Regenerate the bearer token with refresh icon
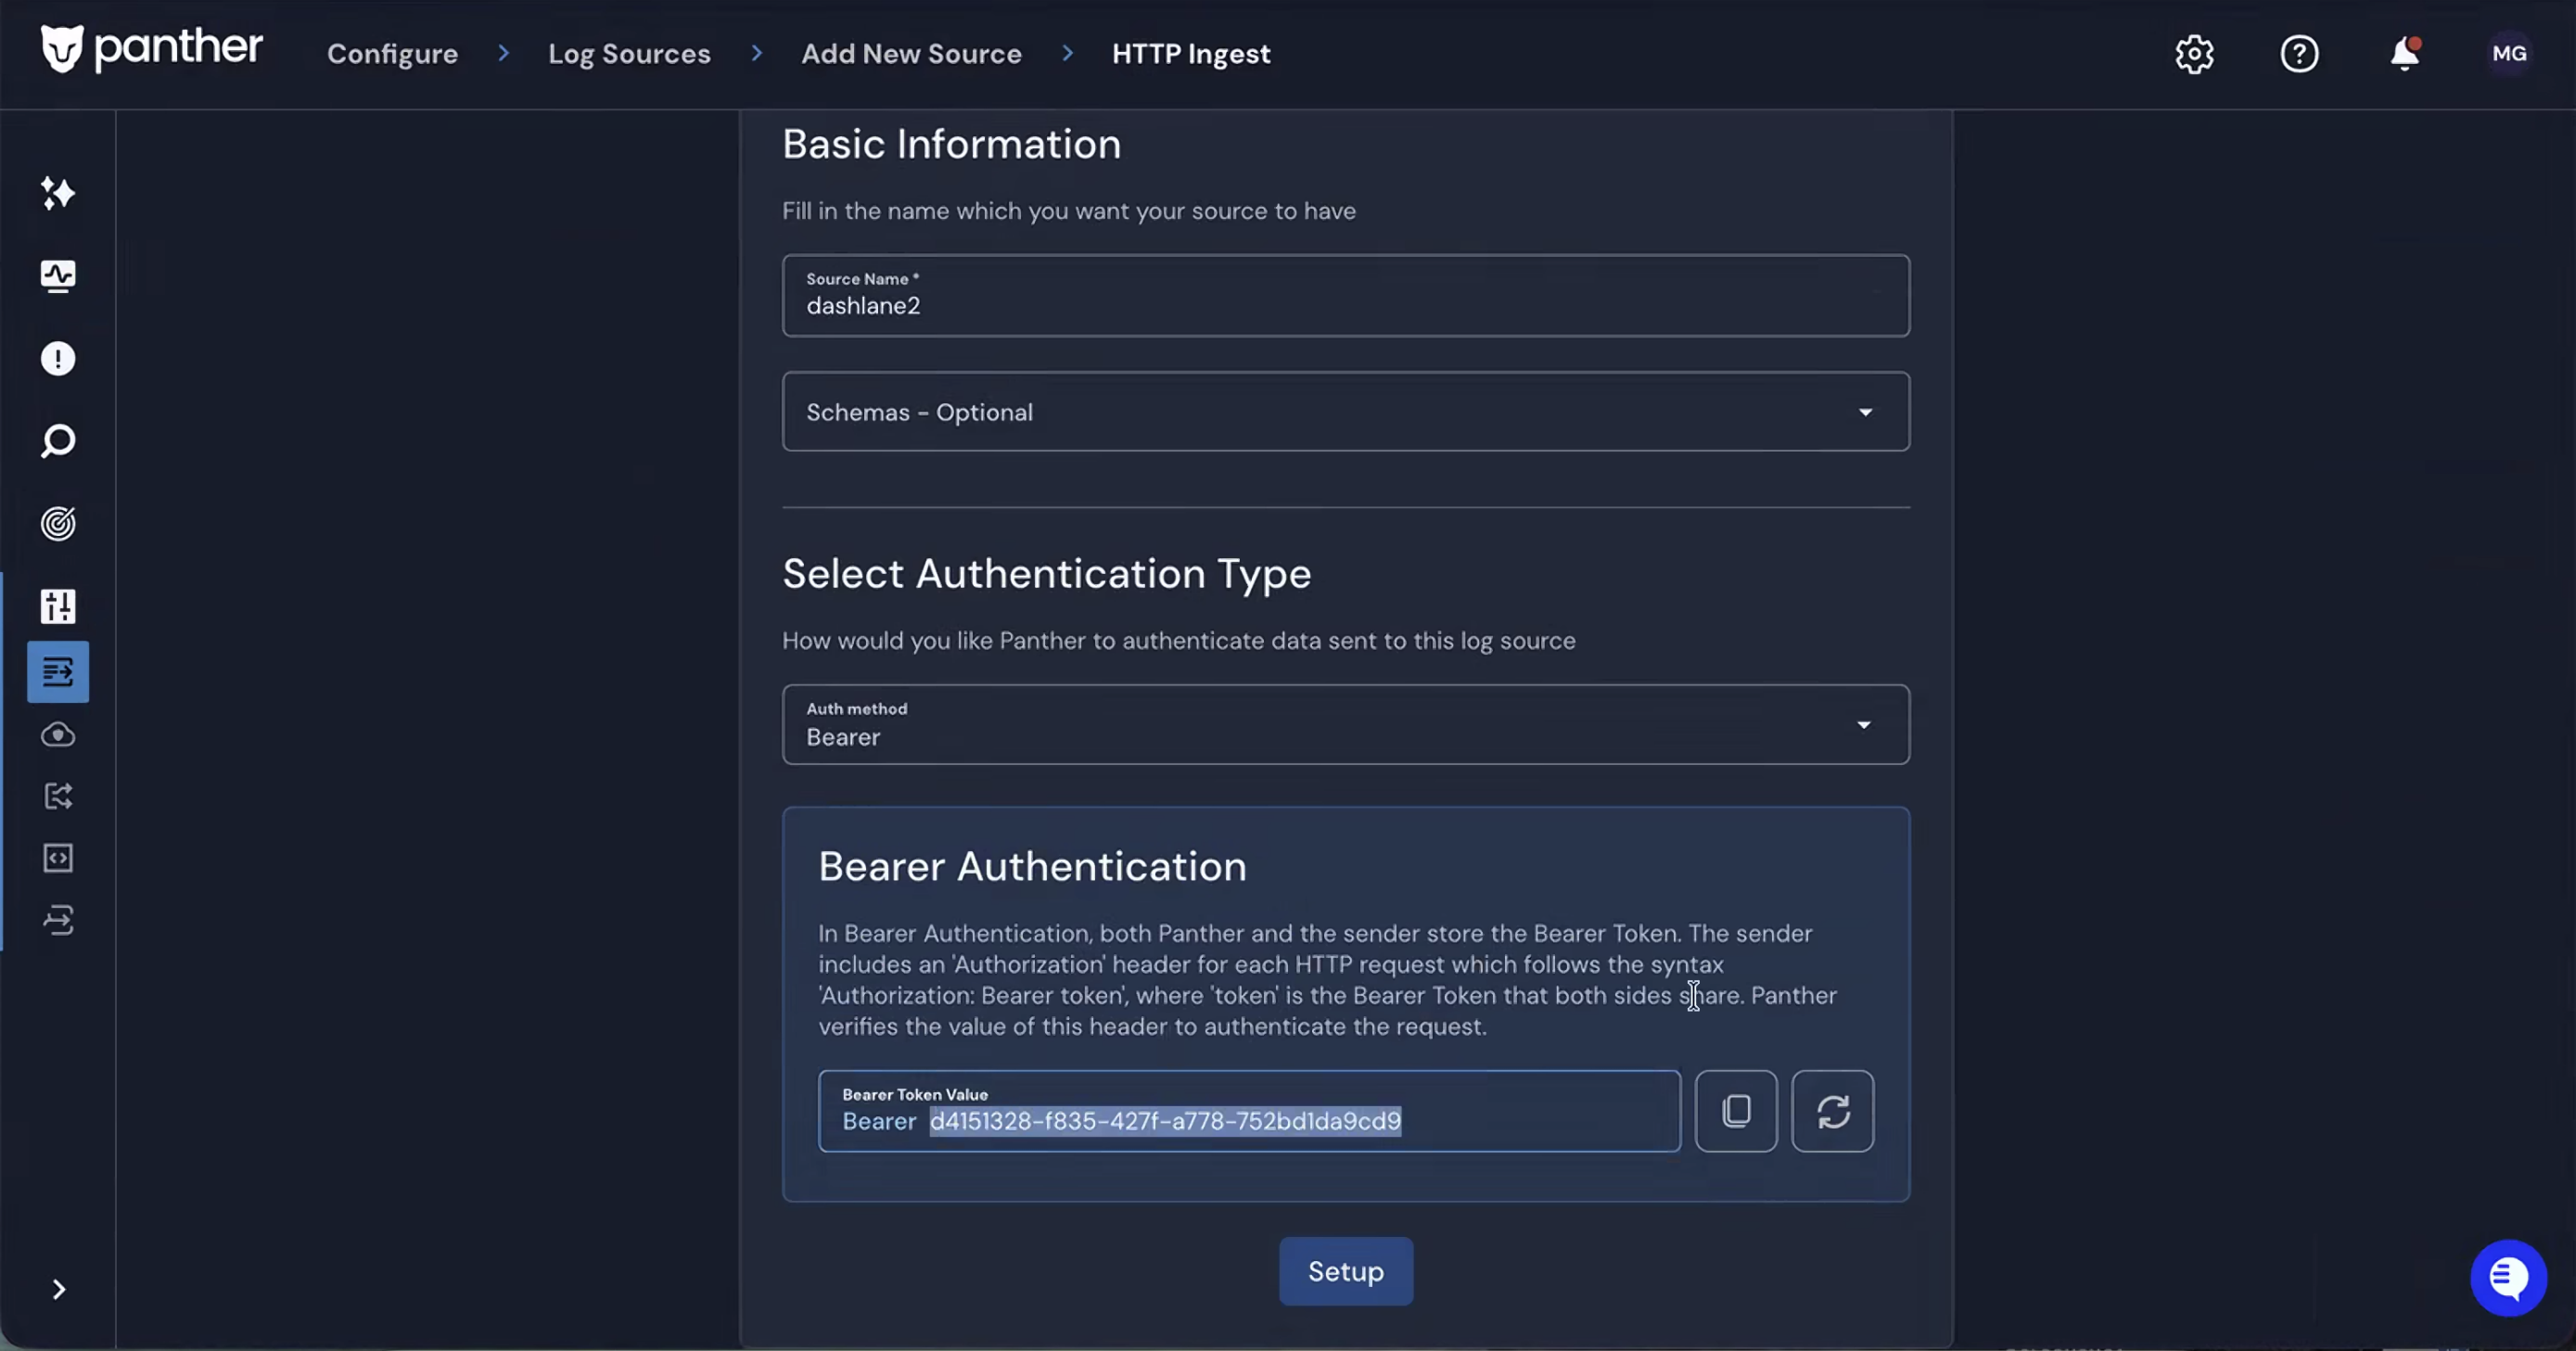This screenshot has width=2576, height=1351. coord(1832,1111)
